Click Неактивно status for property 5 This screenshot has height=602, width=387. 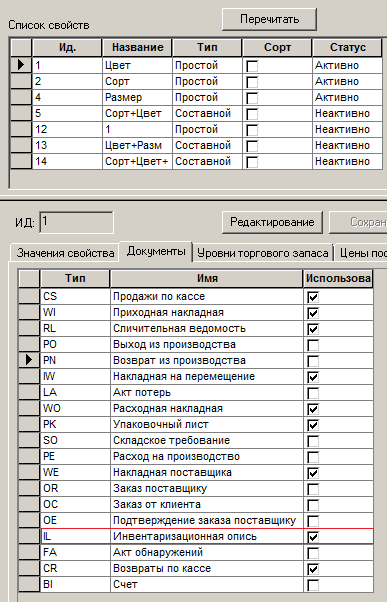point(347,114)
